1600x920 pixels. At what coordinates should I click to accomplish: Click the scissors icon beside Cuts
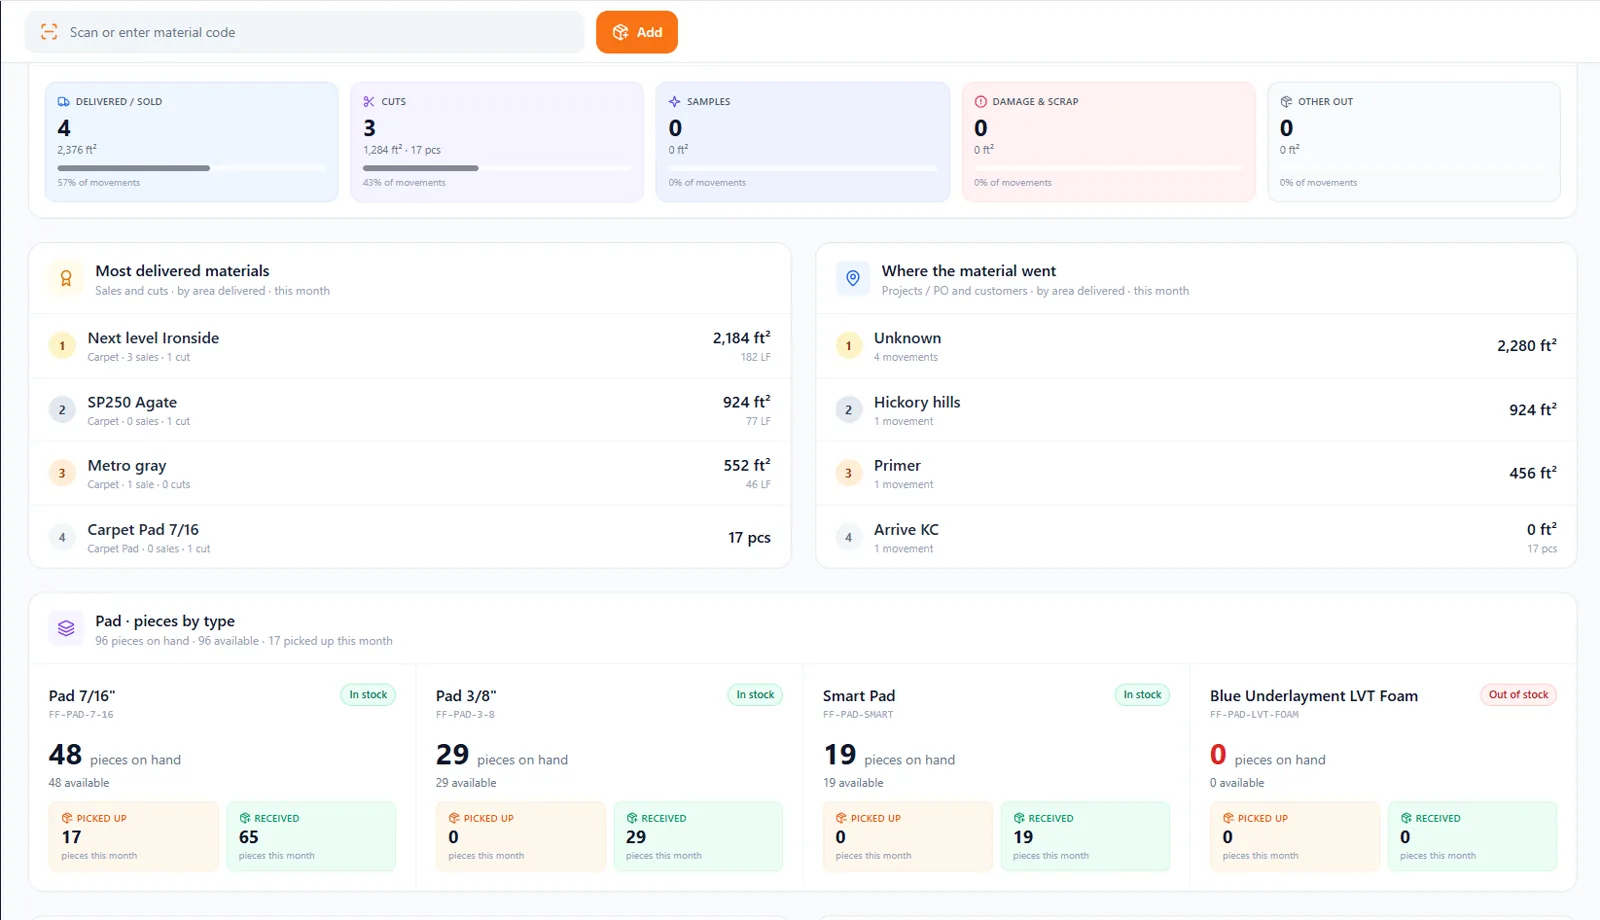pyautogui.click(x=369, y=102)
